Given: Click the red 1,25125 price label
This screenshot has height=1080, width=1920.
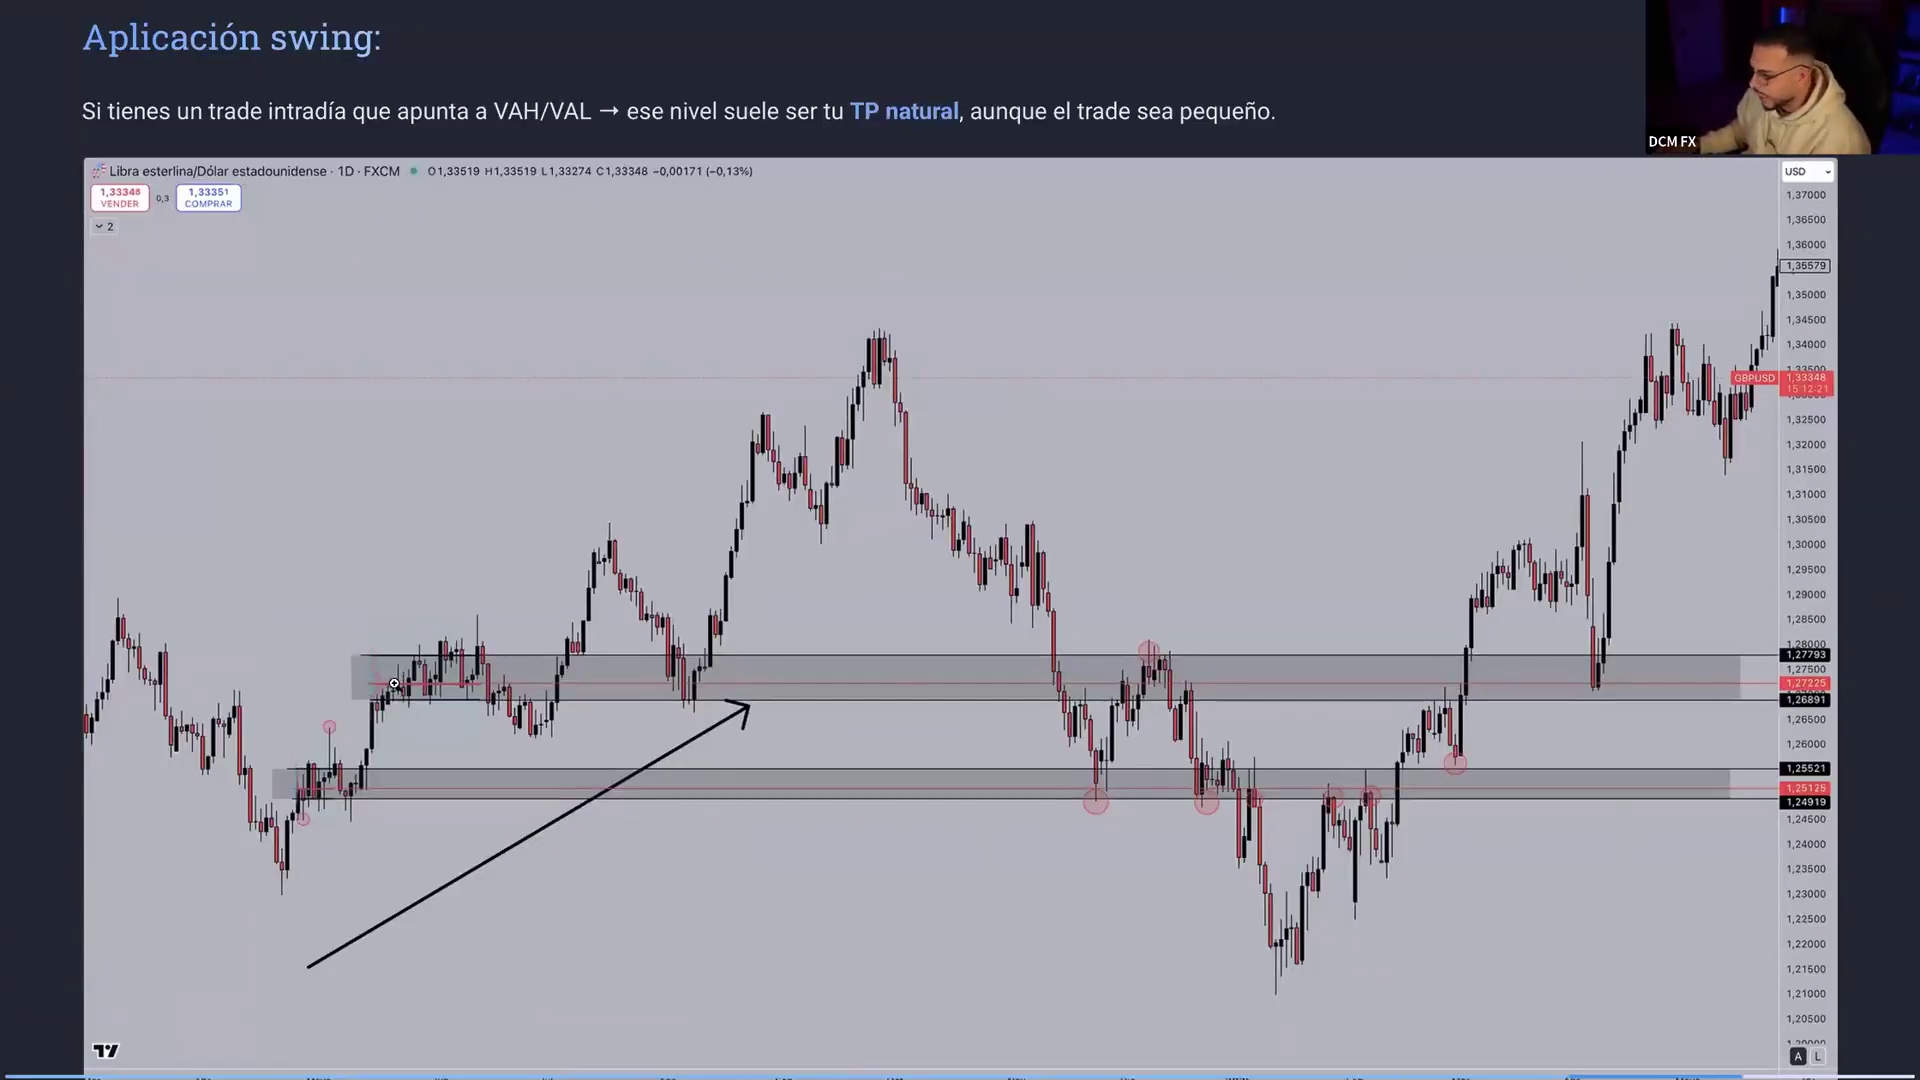Looking at the screenshot, I should click(x=1805, y=788).
